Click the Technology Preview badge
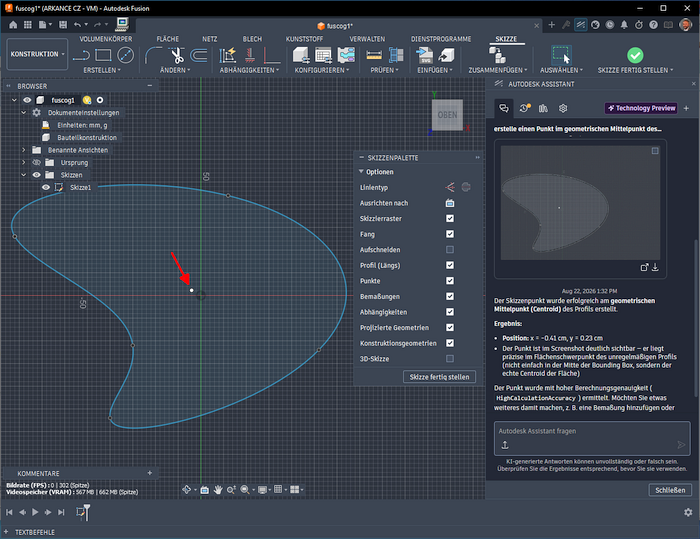 click(641, 108)
